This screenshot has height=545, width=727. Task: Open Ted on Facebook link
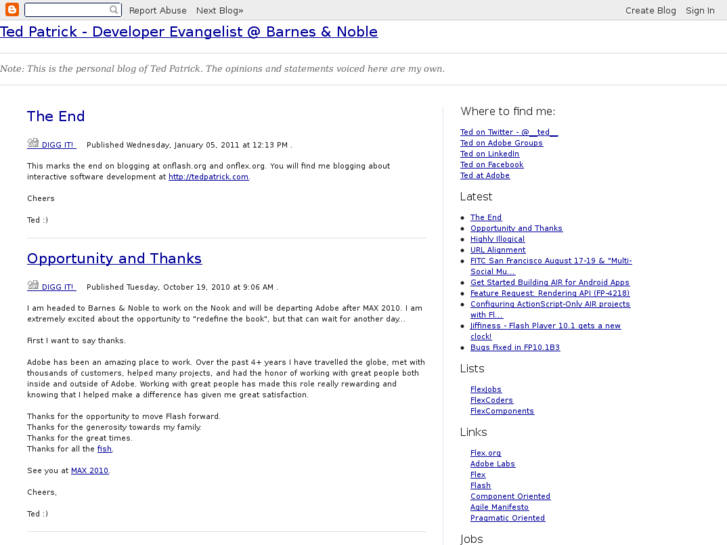pos(491,164)
